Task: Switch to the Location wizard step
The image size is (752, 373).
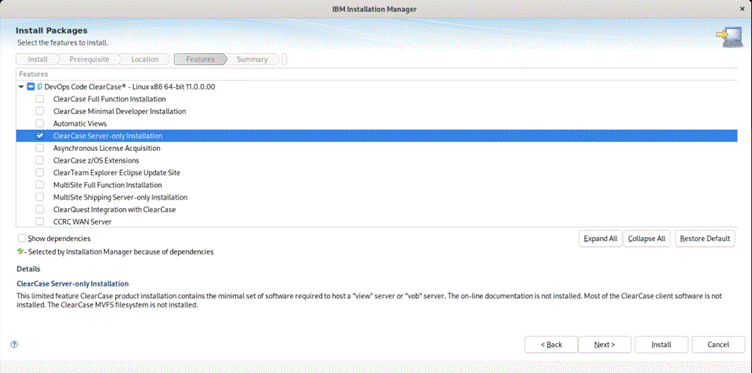Action: coord(145,59)
